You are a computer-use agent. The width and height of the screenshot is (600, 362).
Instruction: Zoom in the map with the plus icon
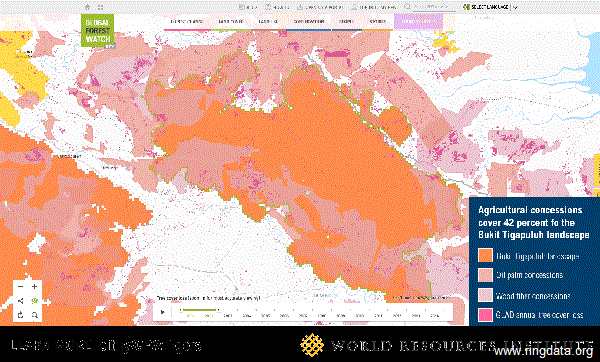(34, 287)
